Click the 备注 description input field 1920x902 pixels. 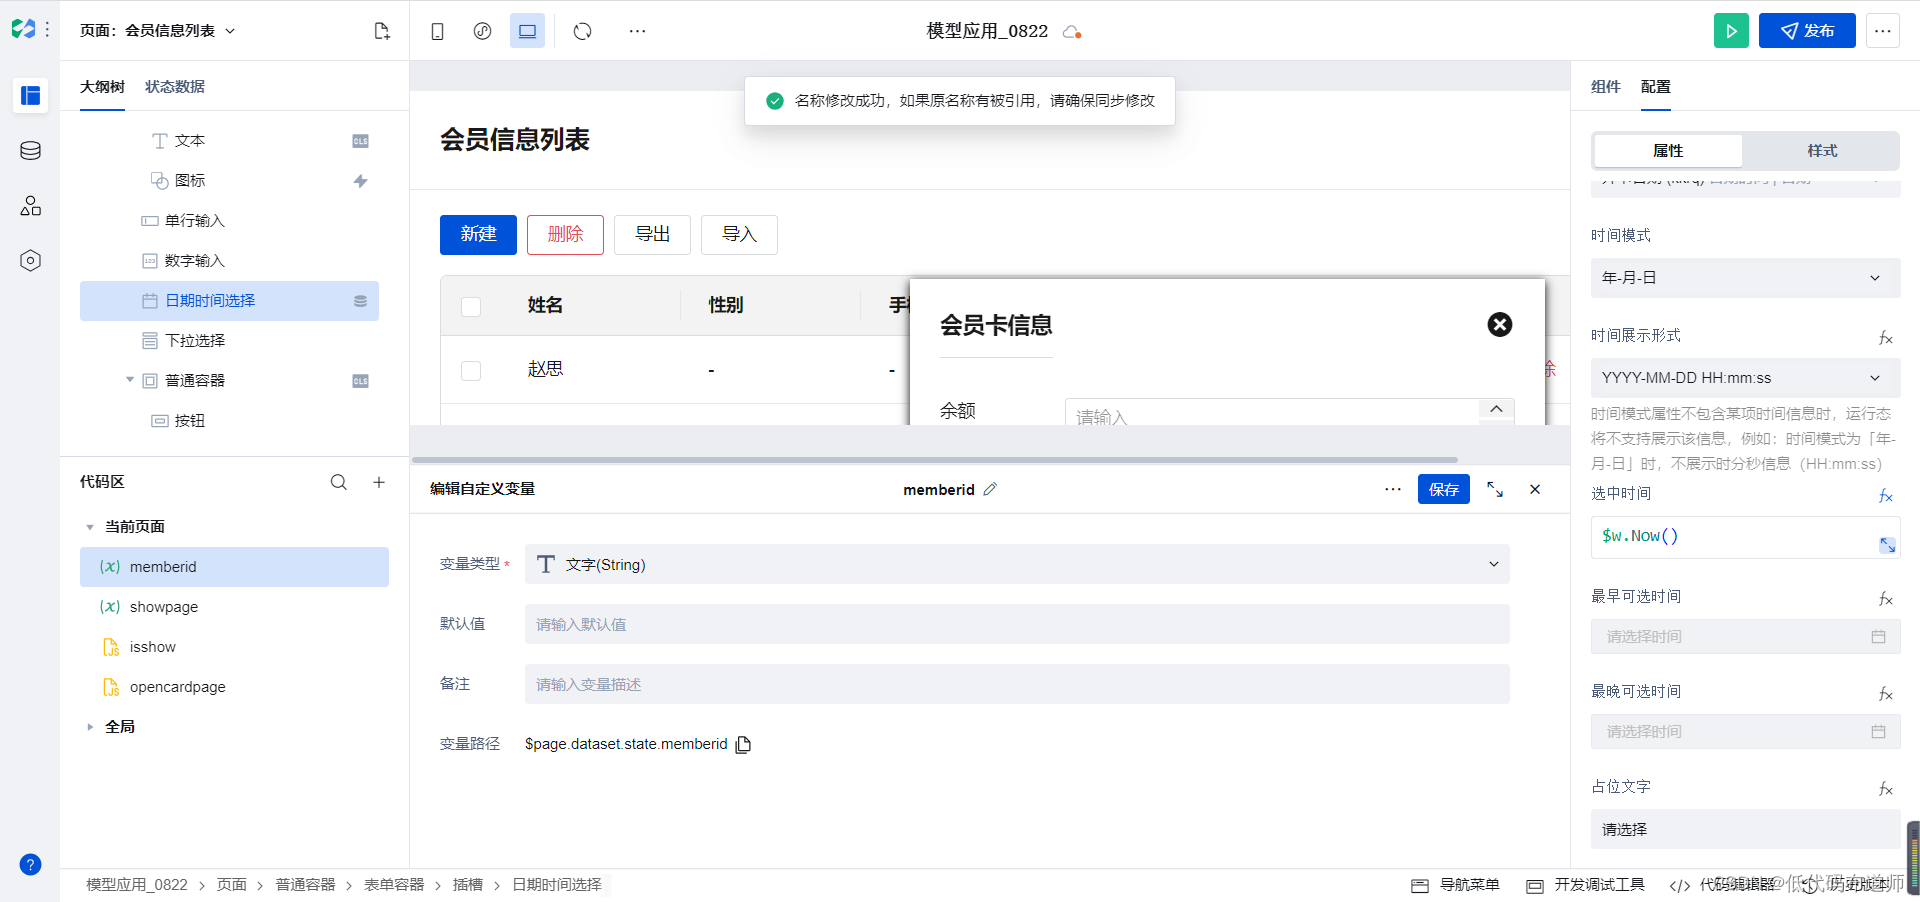(x=1017, y=684)
